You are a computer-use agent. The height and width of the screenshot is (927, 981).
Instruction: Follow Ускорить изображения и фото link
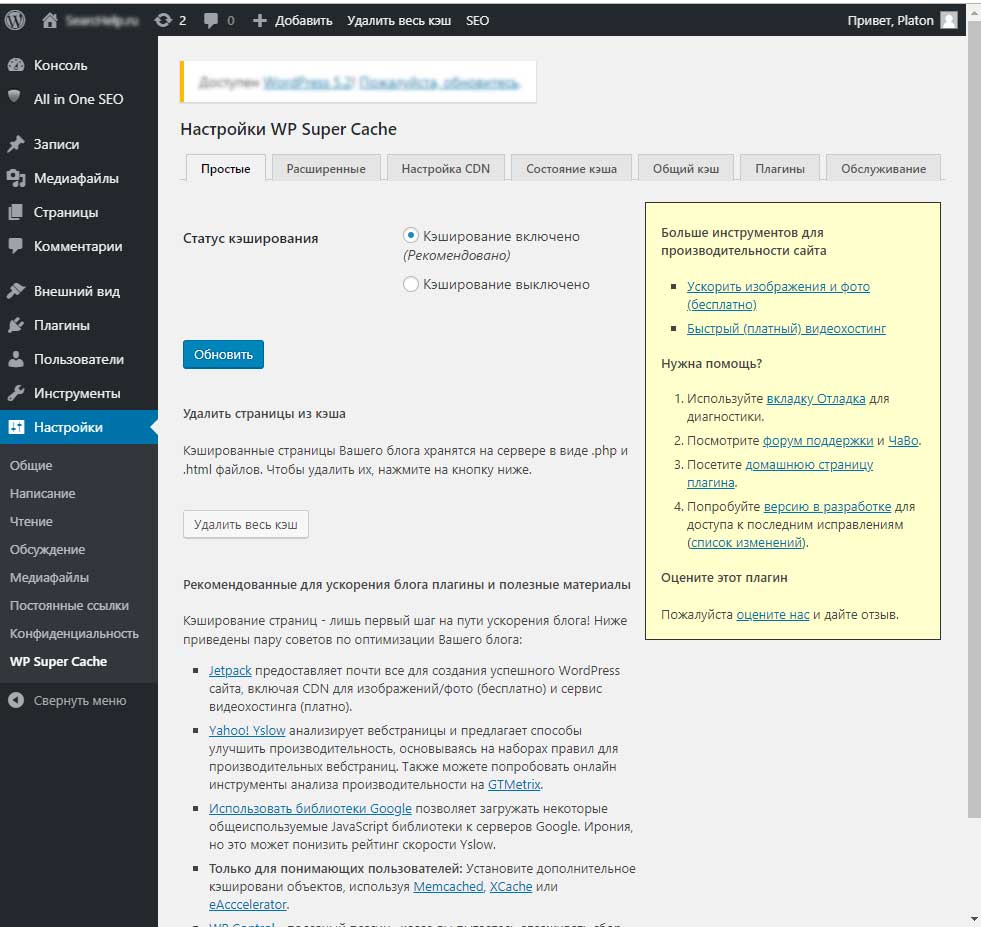coord(778,295)
